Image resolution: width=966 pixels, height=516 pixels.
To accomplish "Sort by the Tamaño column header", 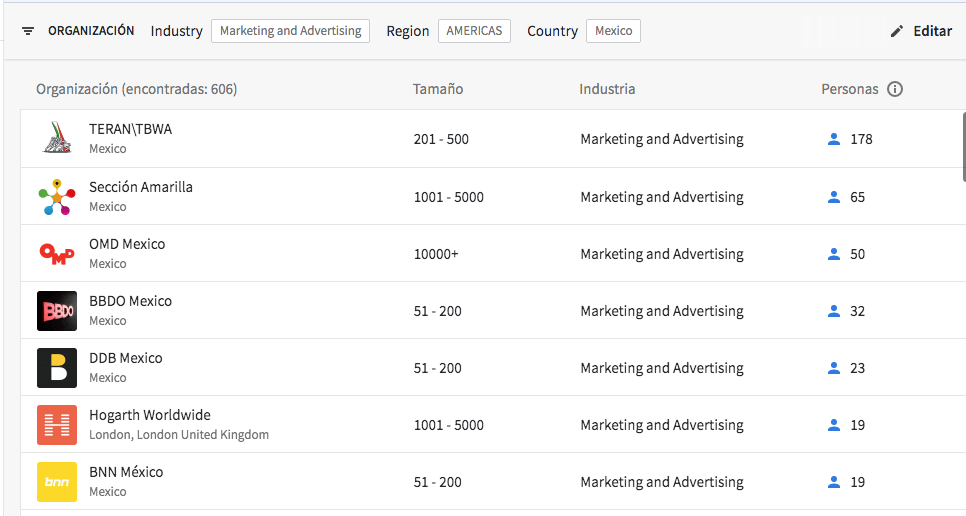I will click(x=438, y=89).
